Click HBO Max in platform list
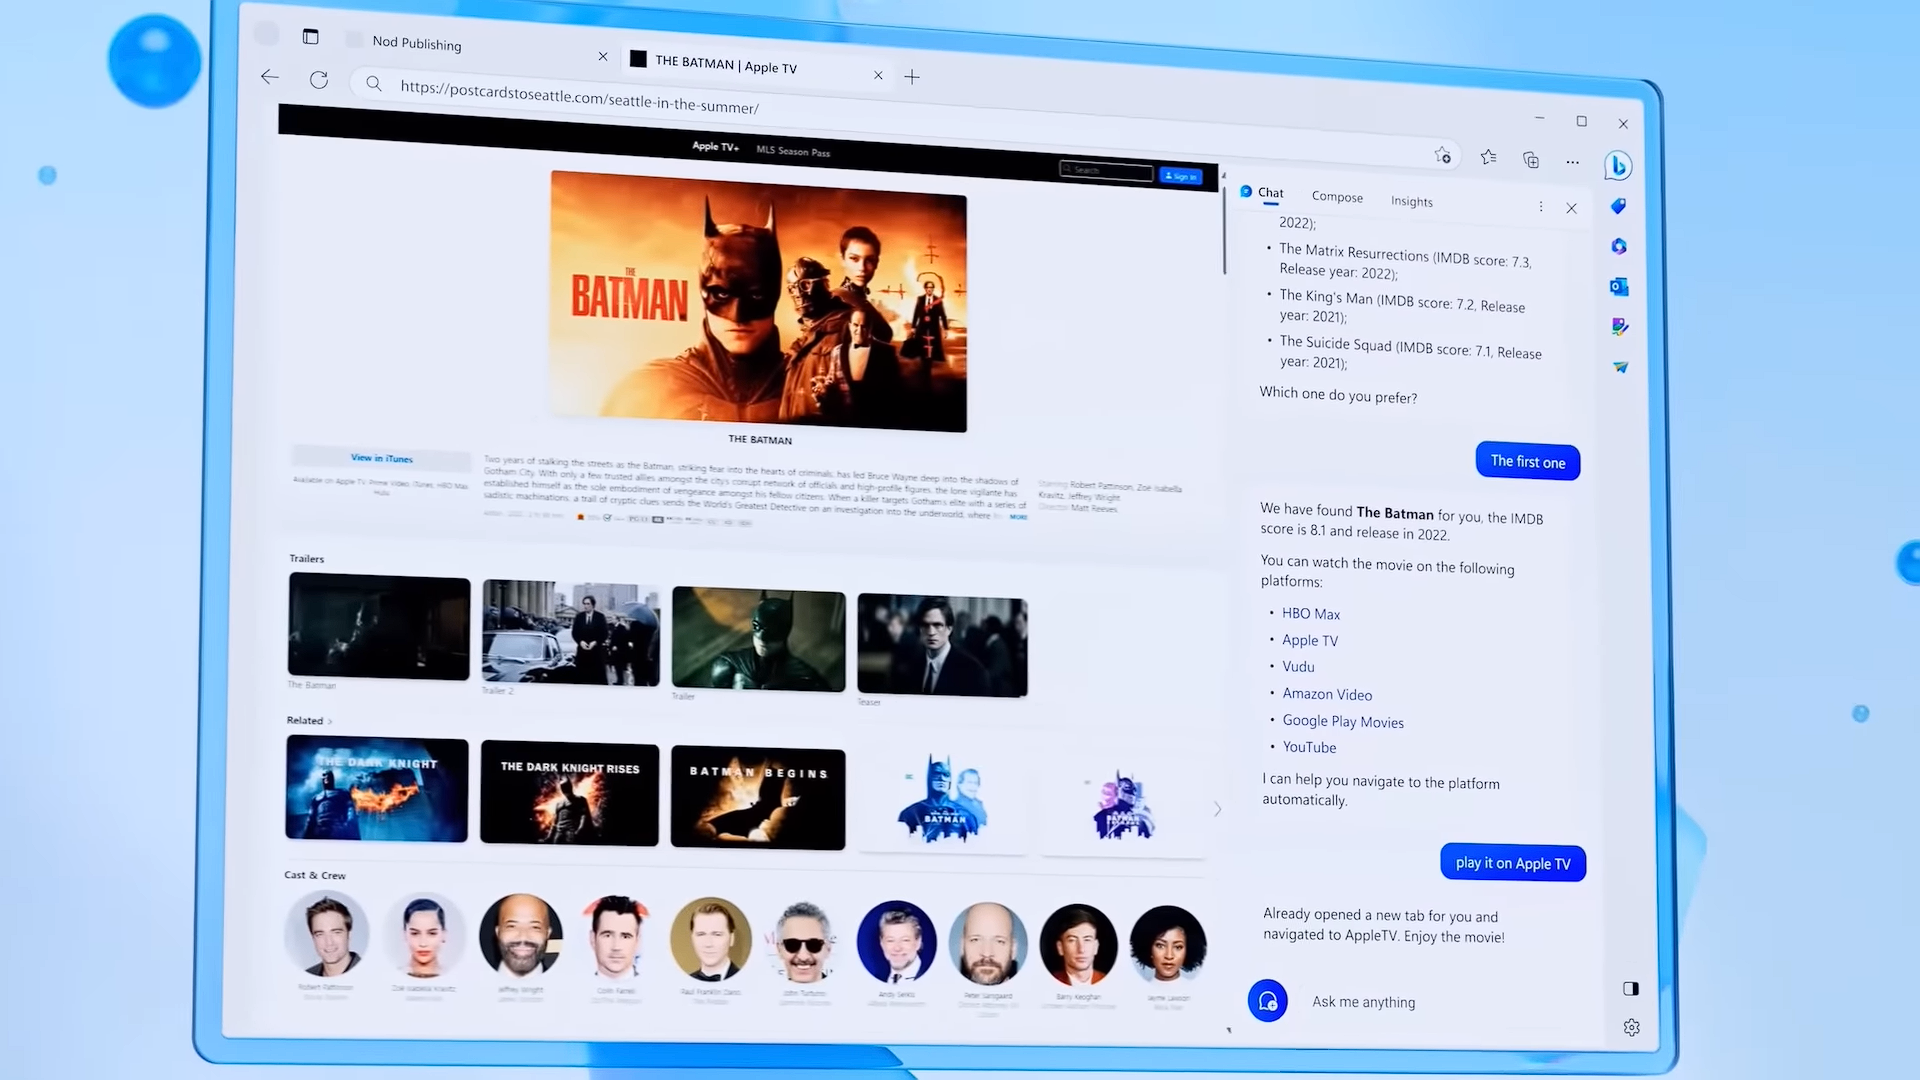Image resolution: width=1920 pixels, height=1080 pixels. pyautogui.click(x=1311, y=614)
